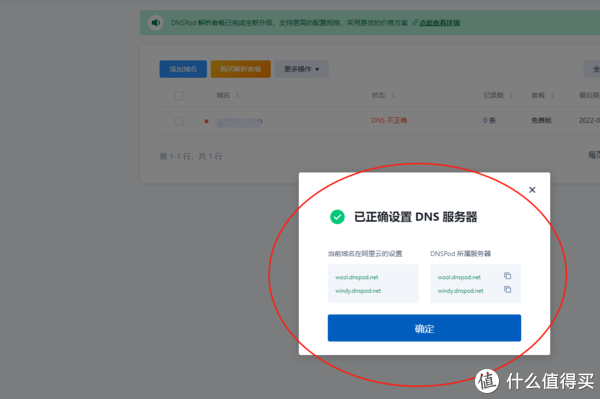Copy the windy.dnspod.net server address
The height and width of the screenshot is (399, 600).
tap(507, 290)
